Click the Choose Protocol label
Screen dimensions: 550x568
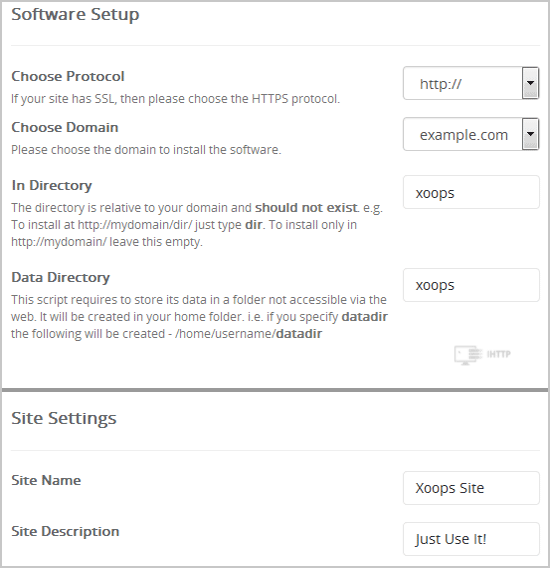(x=68, y=76)
